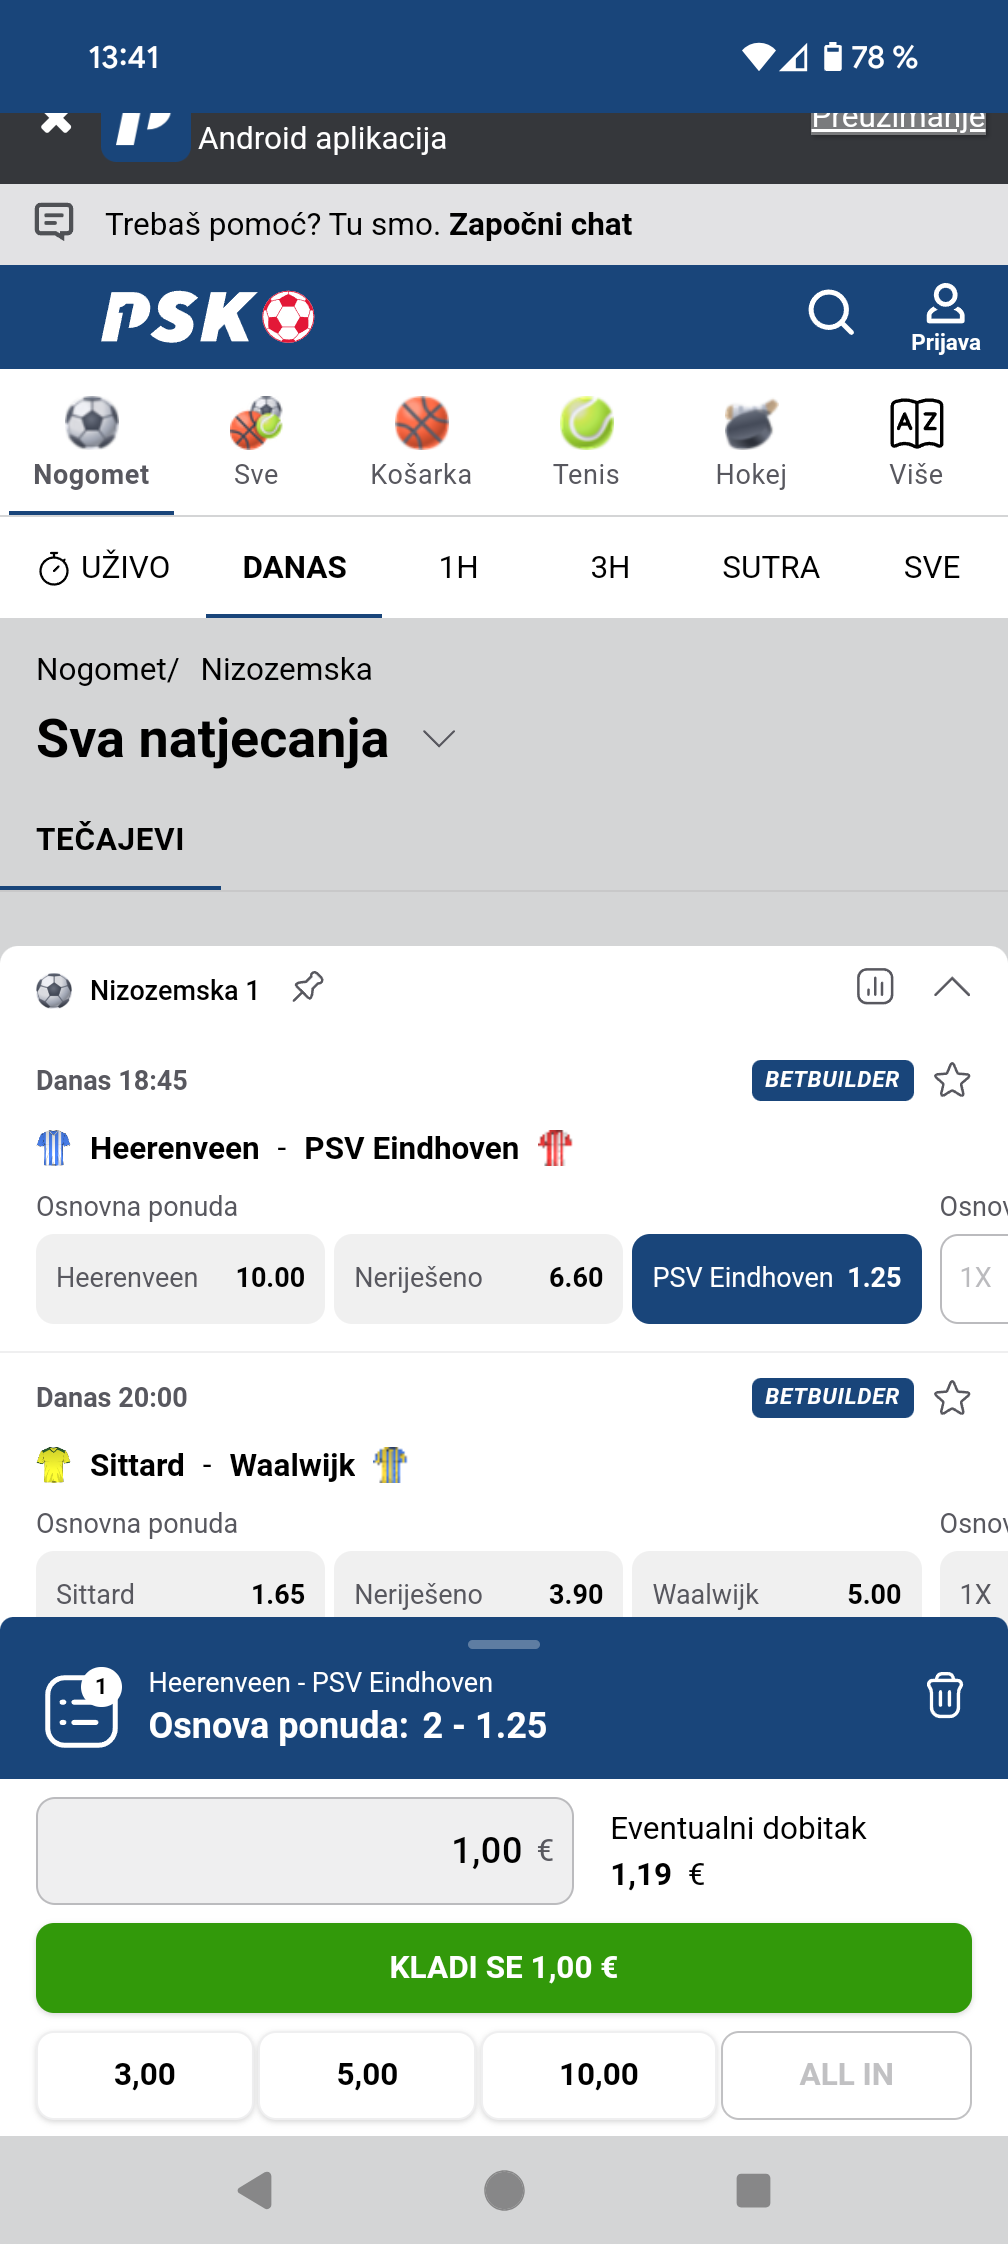Delete bet with trash can icon
This screenshot has width=1008, height=2244.
point(945,1695)
